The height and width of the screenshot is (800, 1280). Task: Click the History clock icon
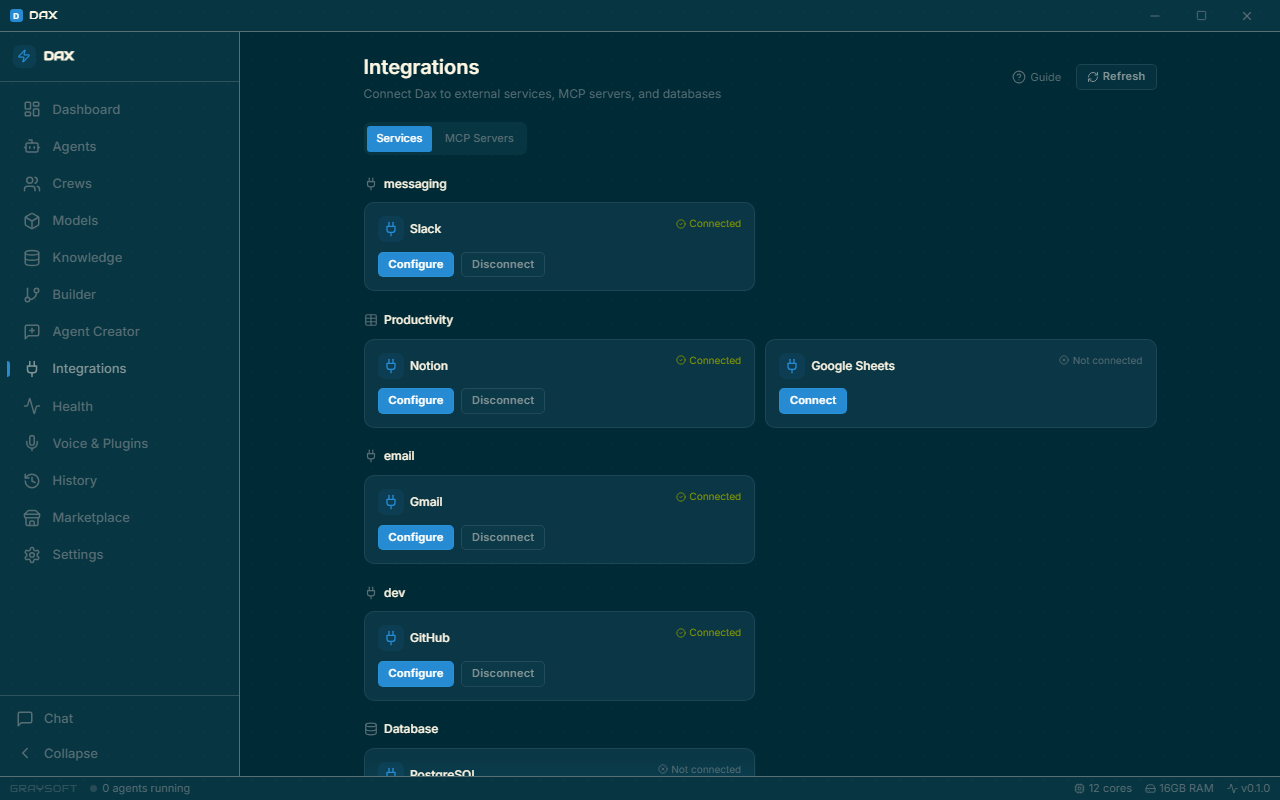pyautogui.click(x=32, y=480)
